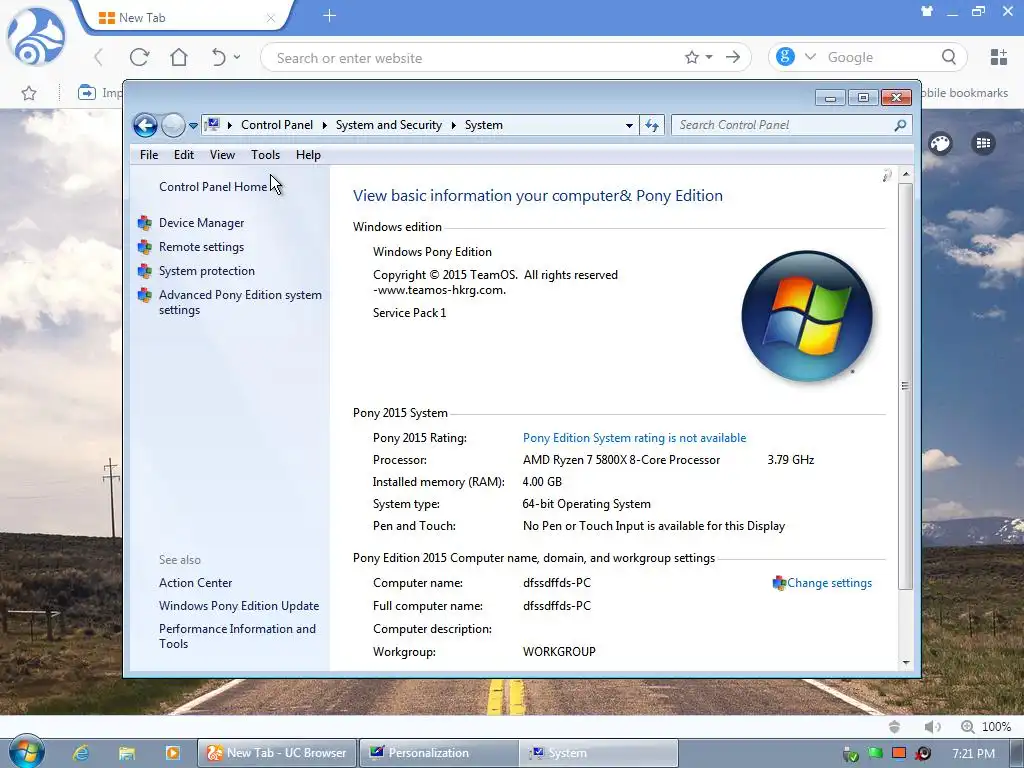Click the import bookmarks icon
Viewport: 1024px width, 768px height.
pyautogui.click(x=86, y=93)
